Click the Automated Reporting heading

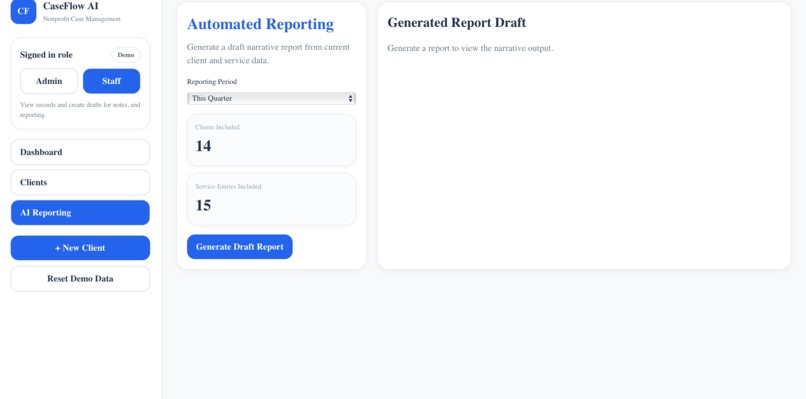(260, 24)
